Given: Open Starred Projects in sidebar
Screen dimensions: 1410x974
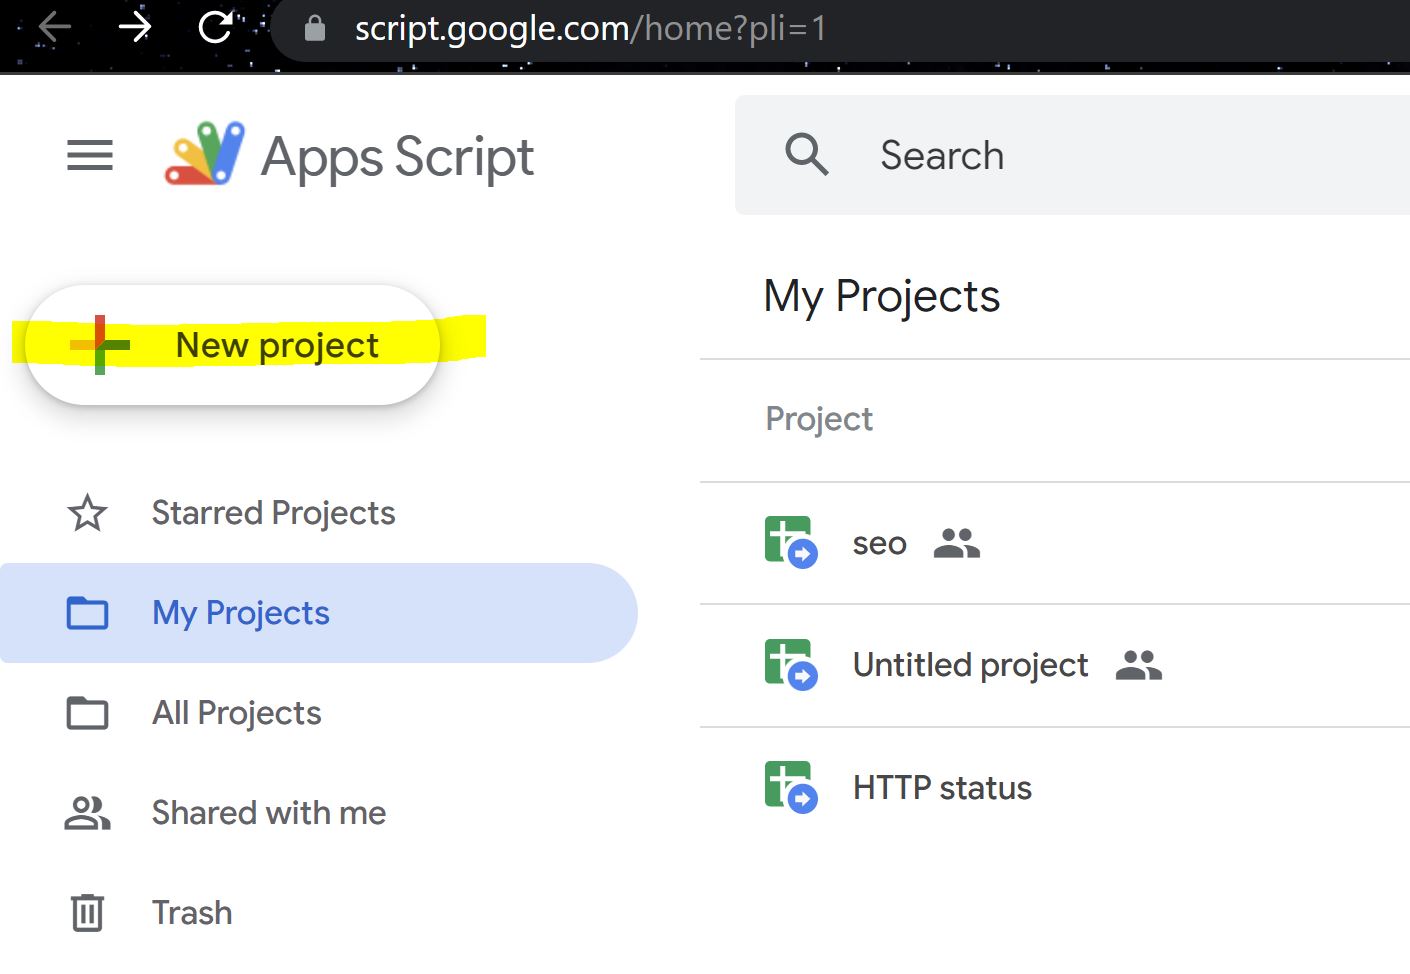Looking at the screenshot, I should pyautogui.click(x=272, y=513).
